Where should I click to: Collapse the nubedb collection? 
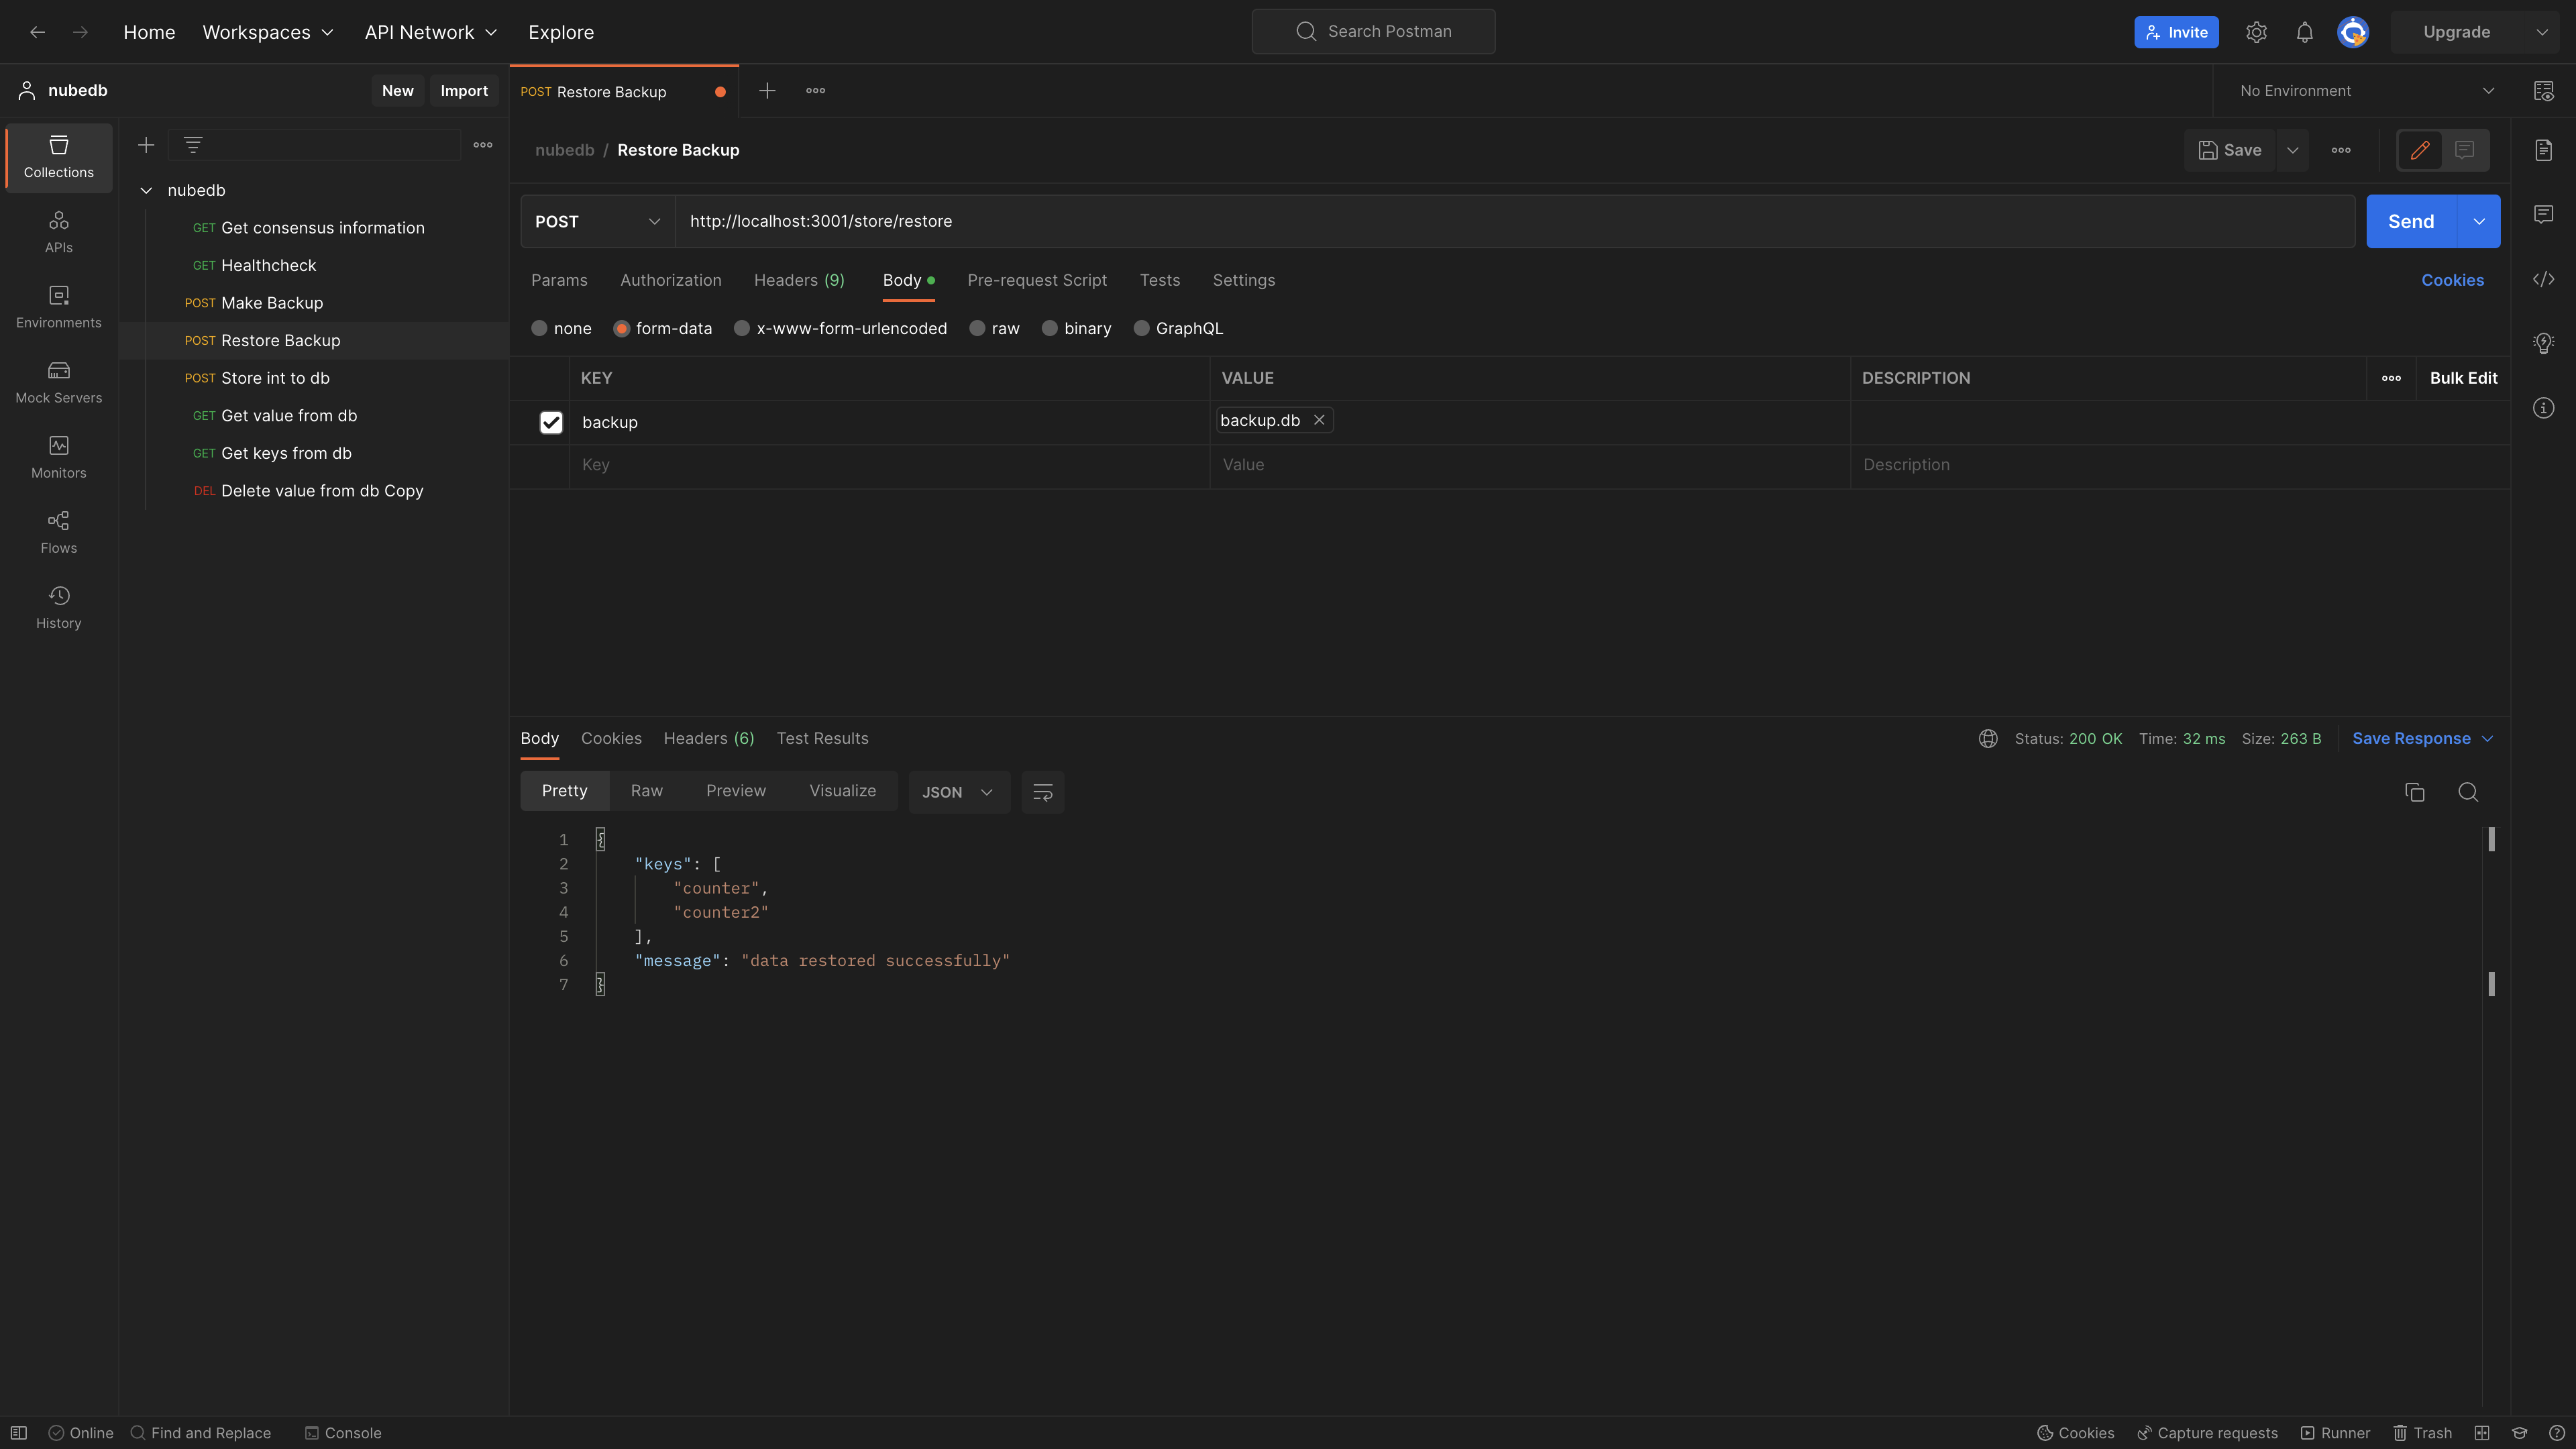tap(146, 190)
